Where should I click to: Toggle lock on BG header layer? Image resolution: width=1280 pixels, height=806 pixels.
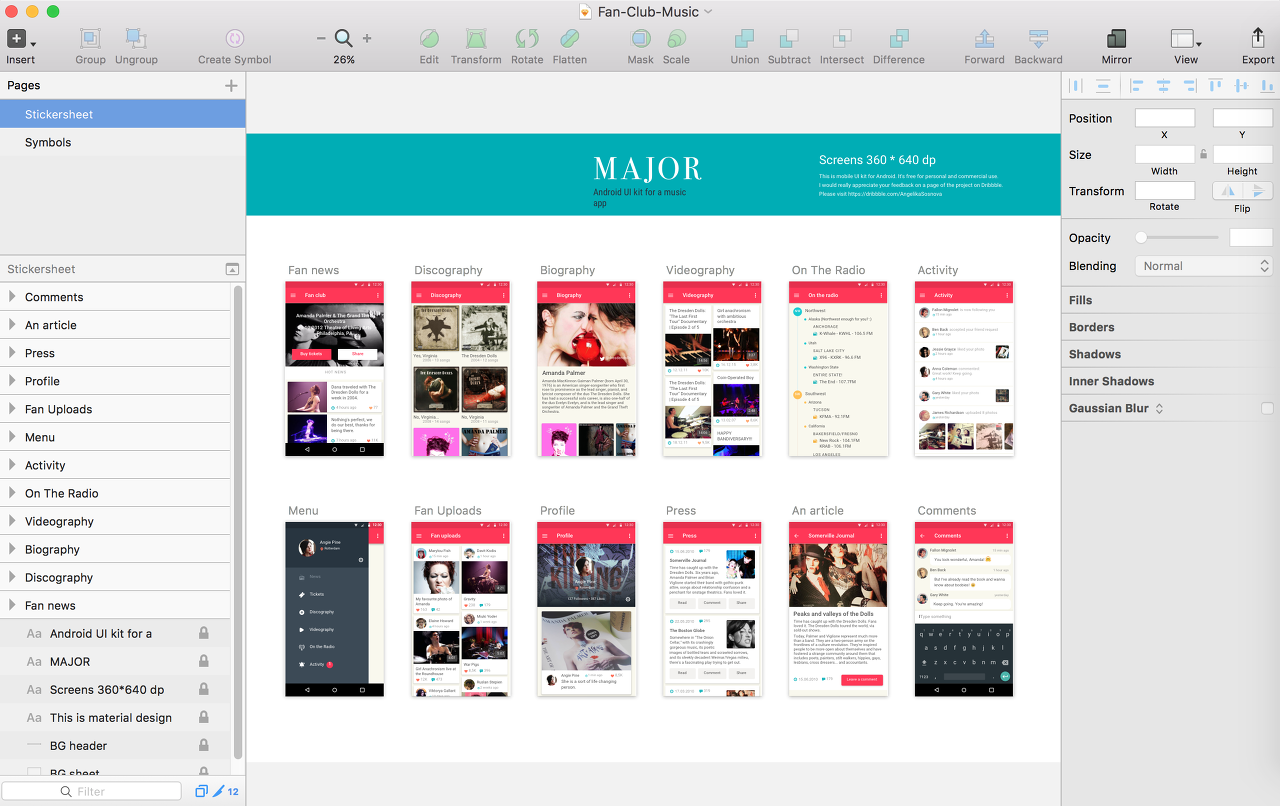point(204,745)
